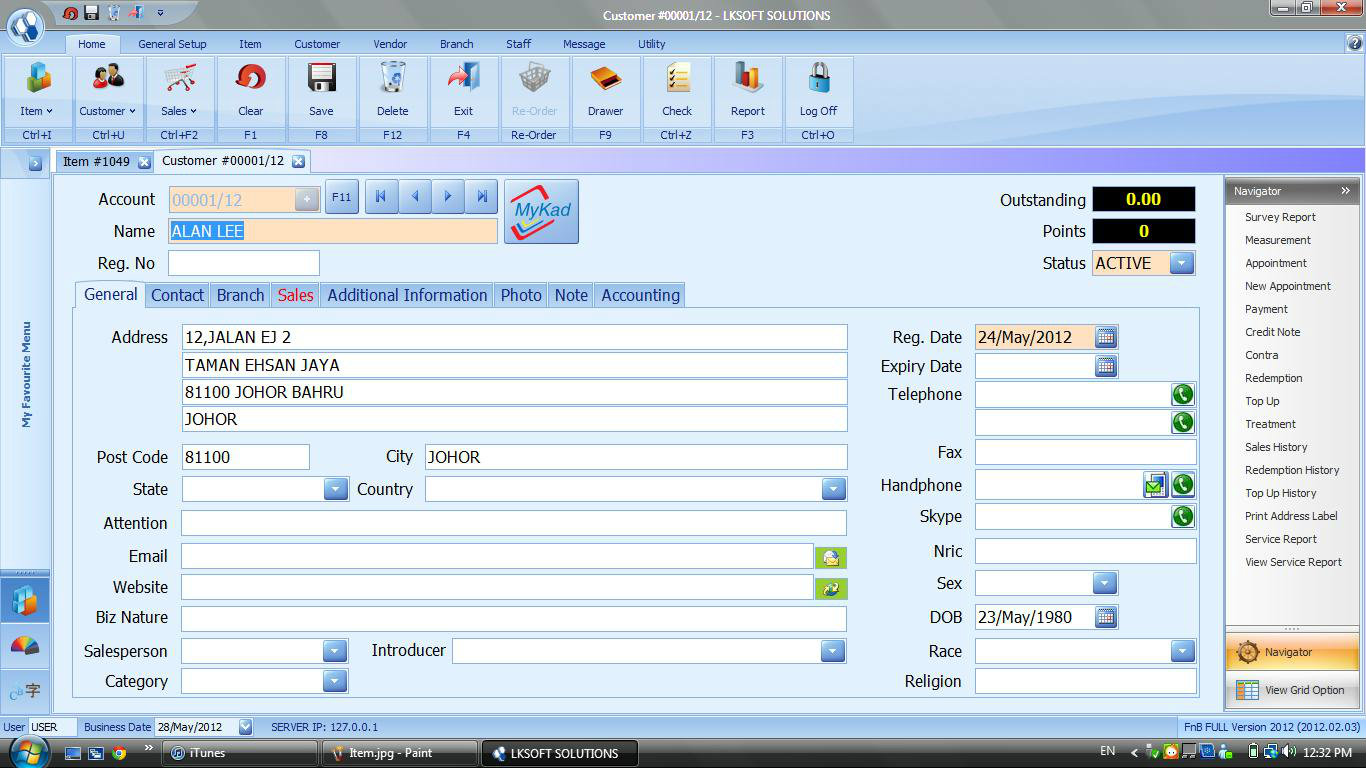Open Item.jpg - Paint from taskbar
1366x768 pixels.
[x=400, y=753]
